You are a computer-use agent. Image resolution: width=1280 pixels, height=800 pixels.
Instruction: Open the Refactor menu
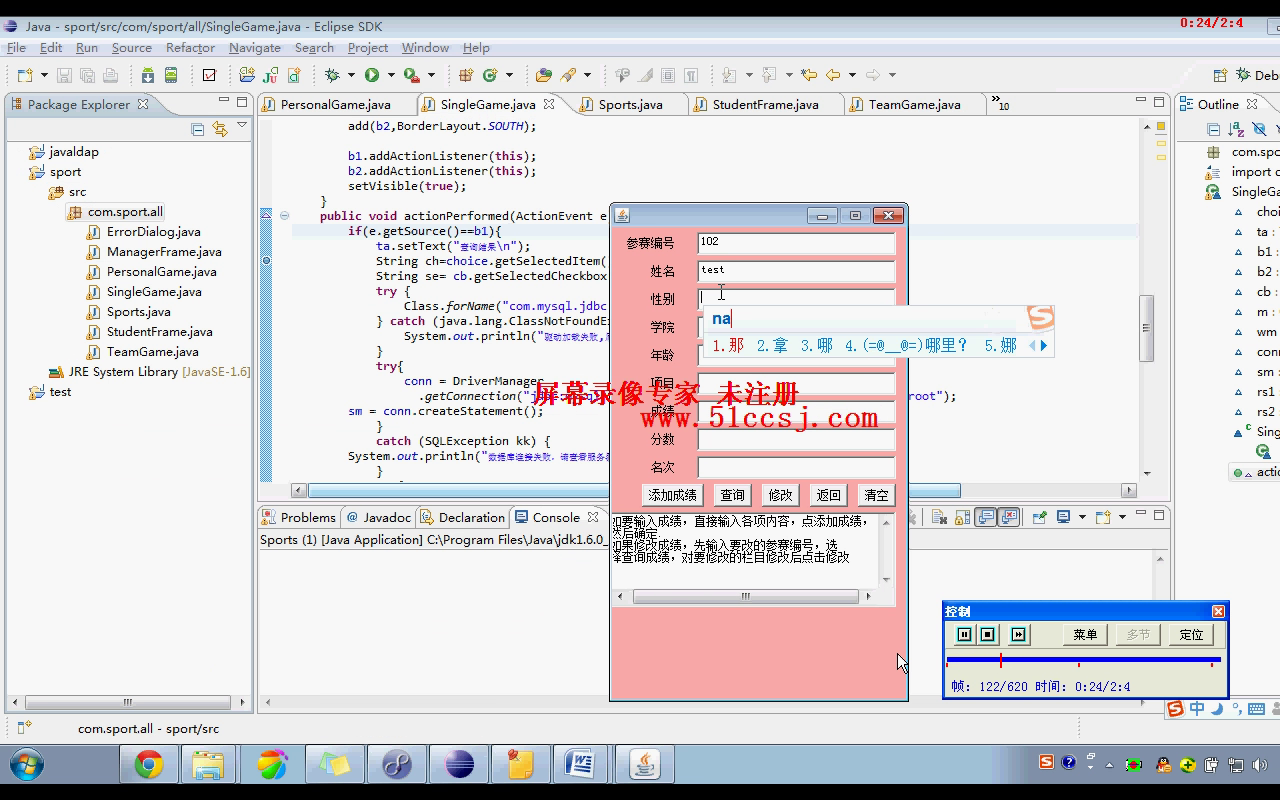coord(190,47)
